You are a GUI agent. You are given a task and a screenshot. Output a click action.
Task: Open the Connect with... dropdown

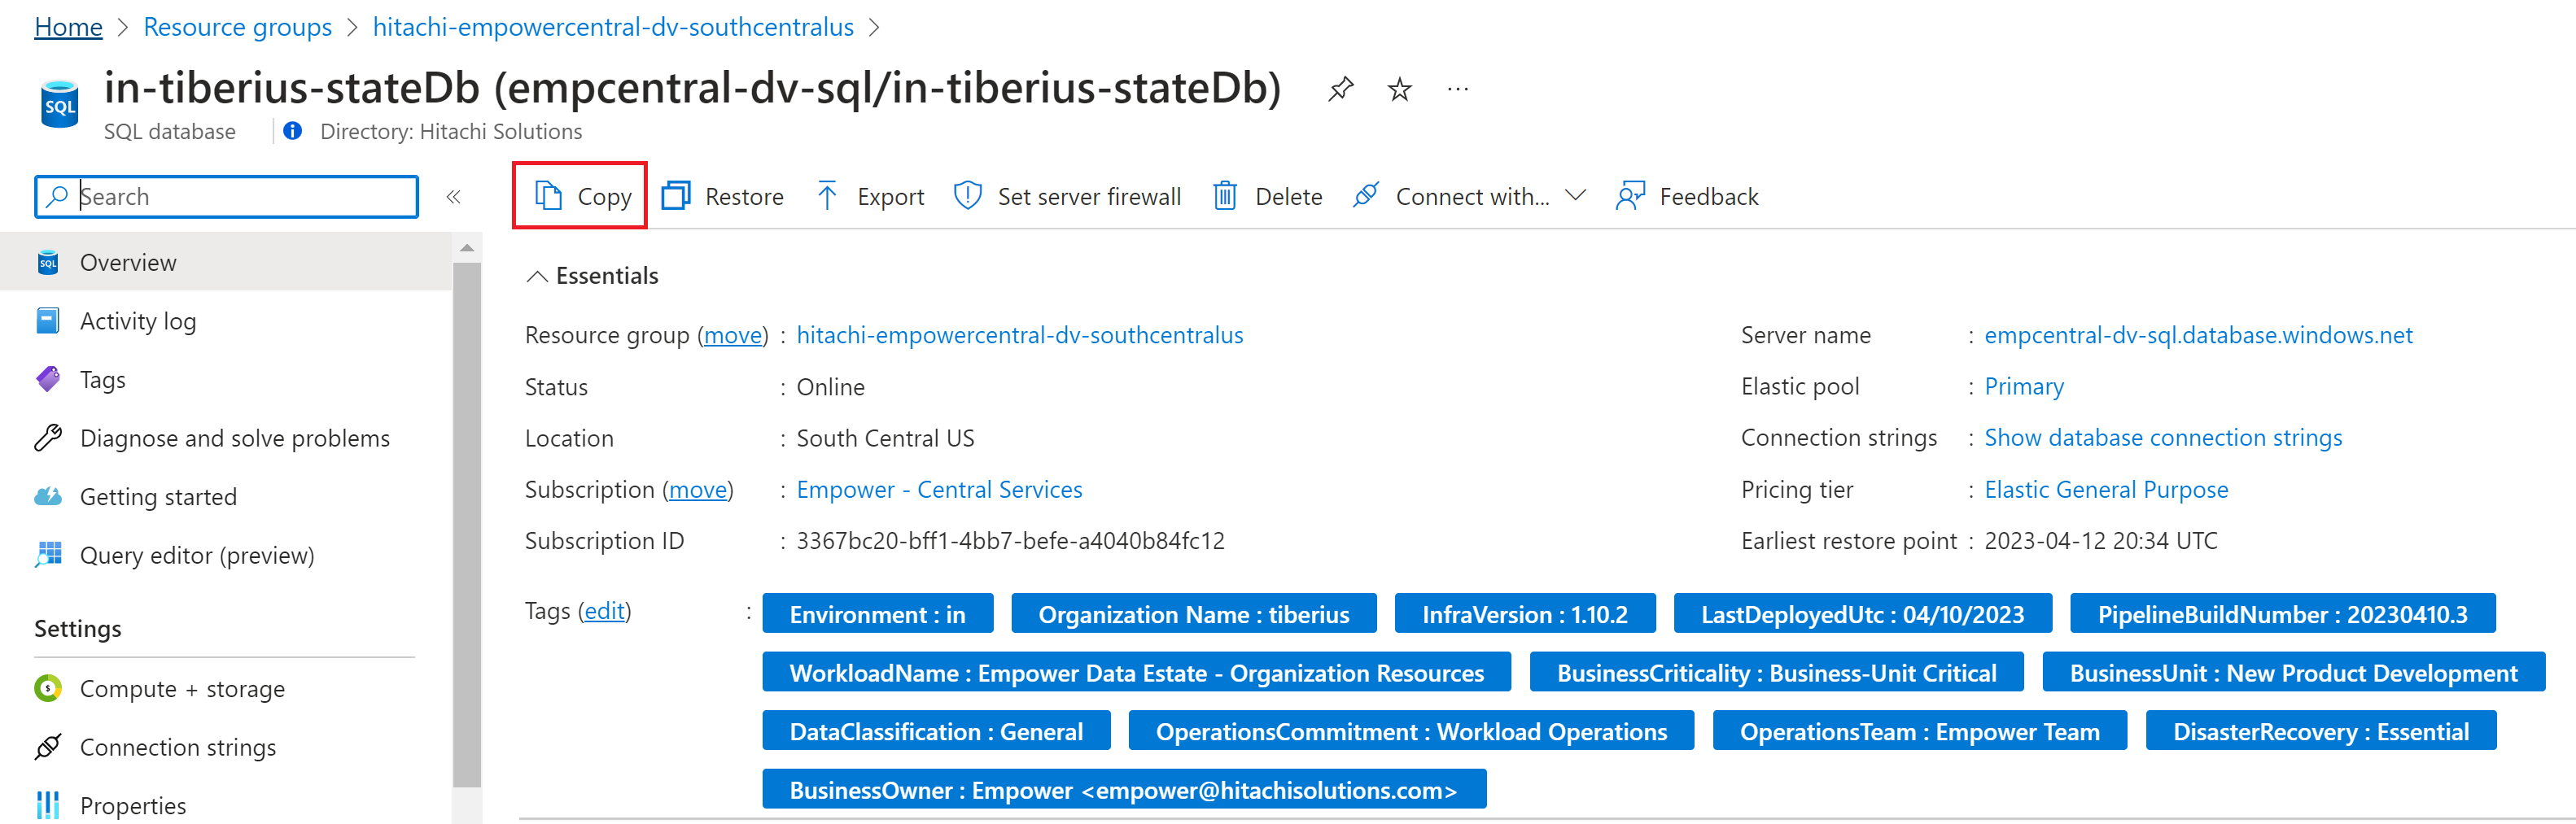1469,196
